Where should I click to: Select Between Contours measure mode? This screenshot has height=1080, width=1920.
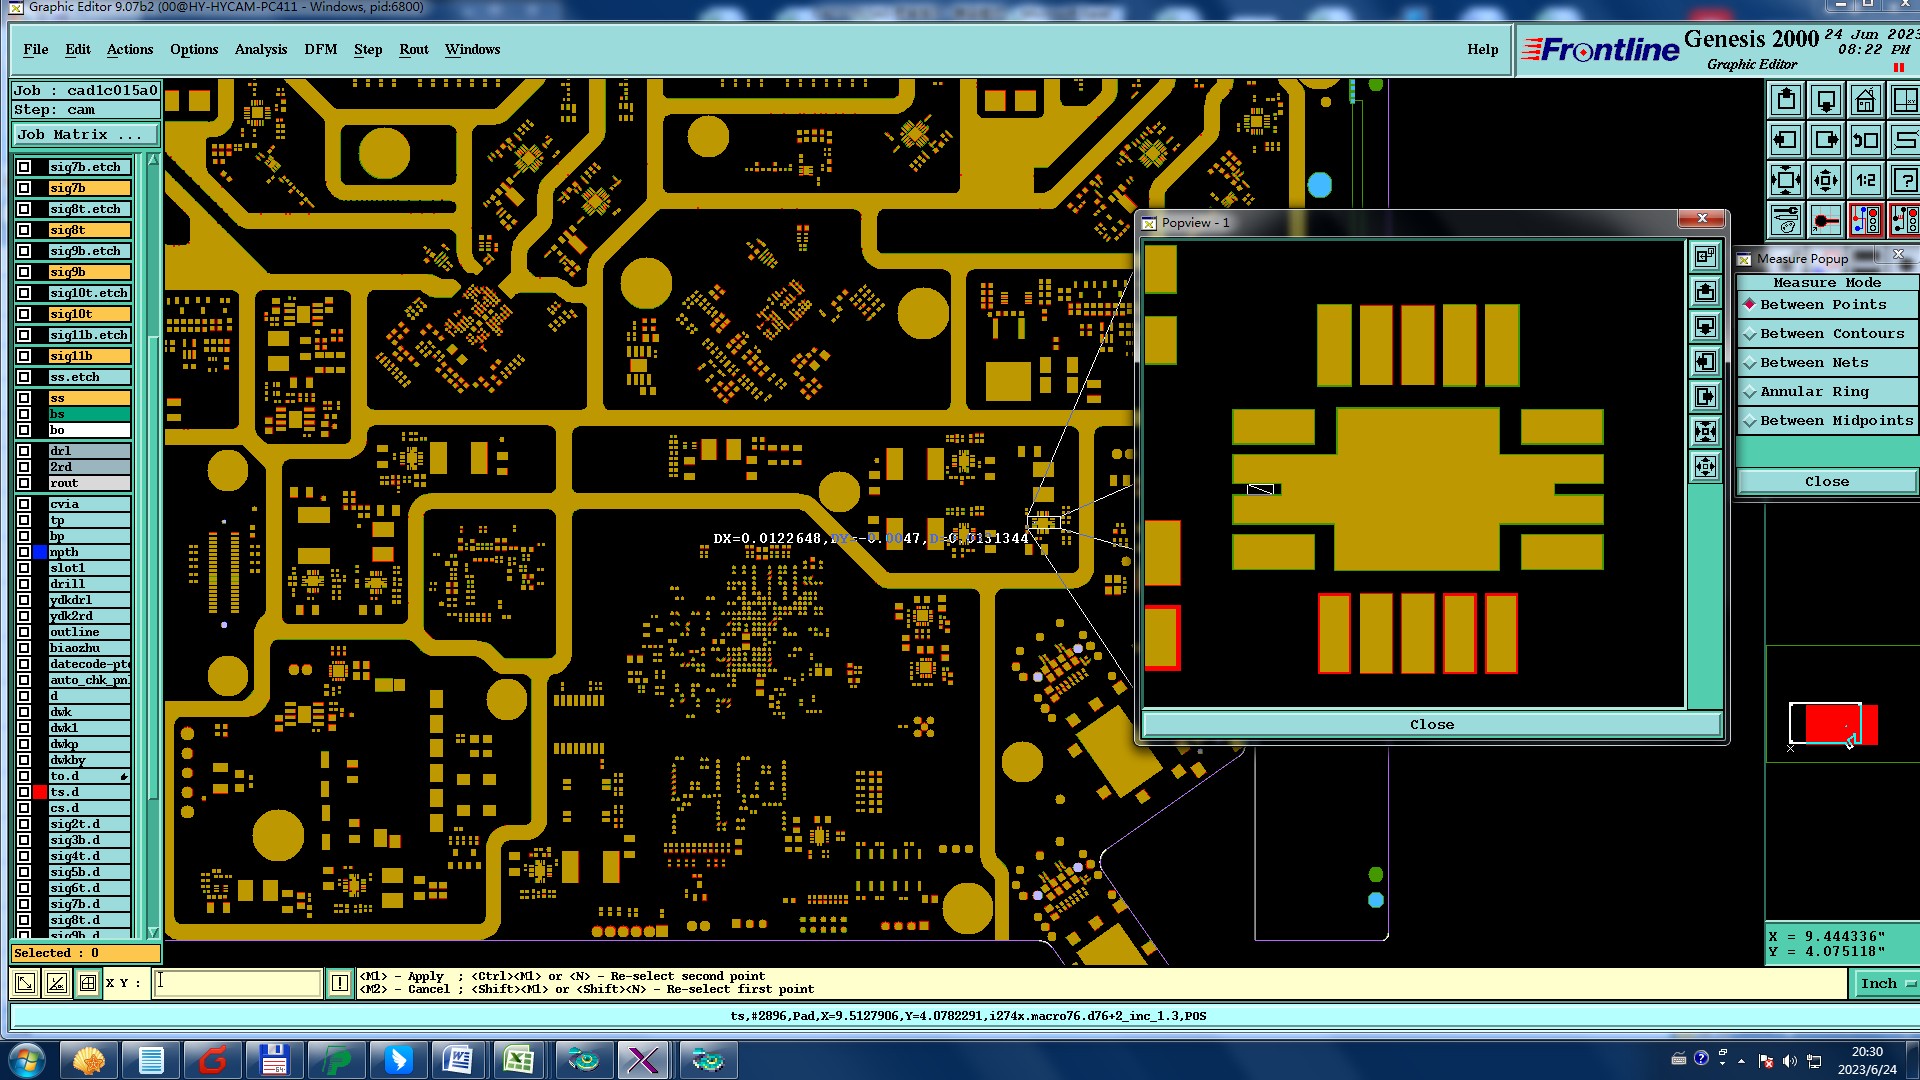click(x=1832, y=334)
